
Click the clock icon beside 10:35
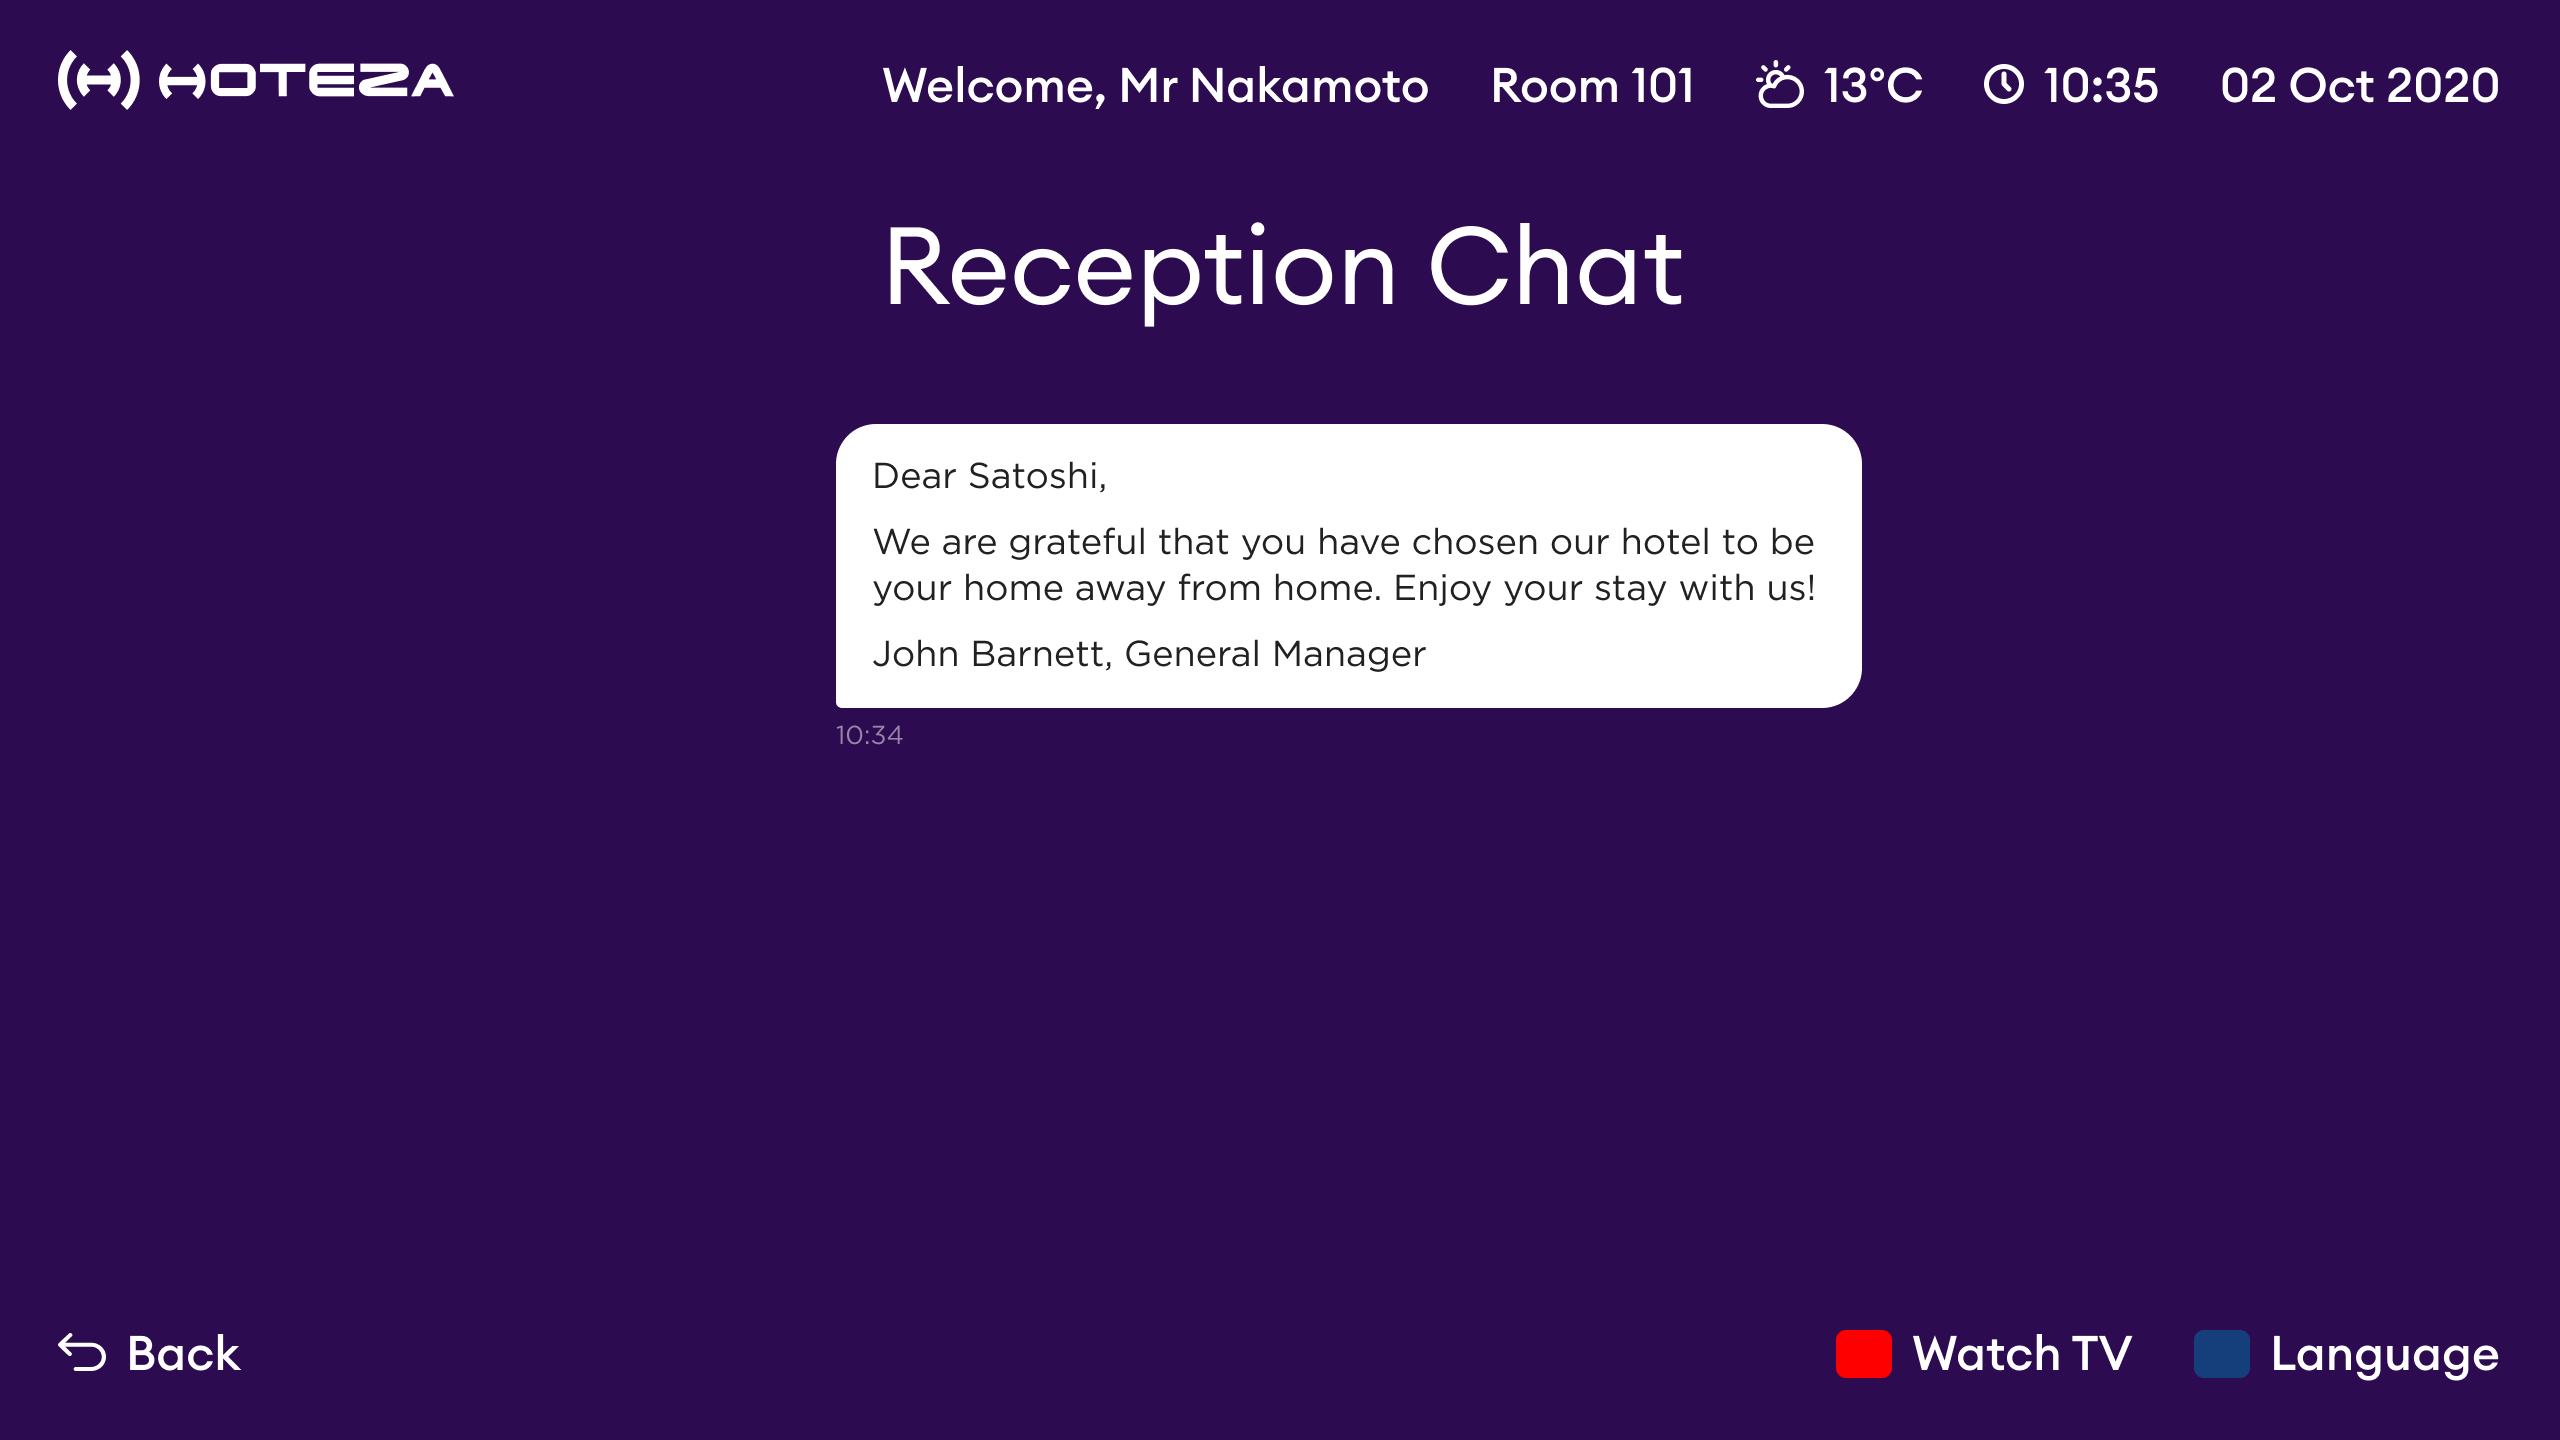tap(2004, 84)
